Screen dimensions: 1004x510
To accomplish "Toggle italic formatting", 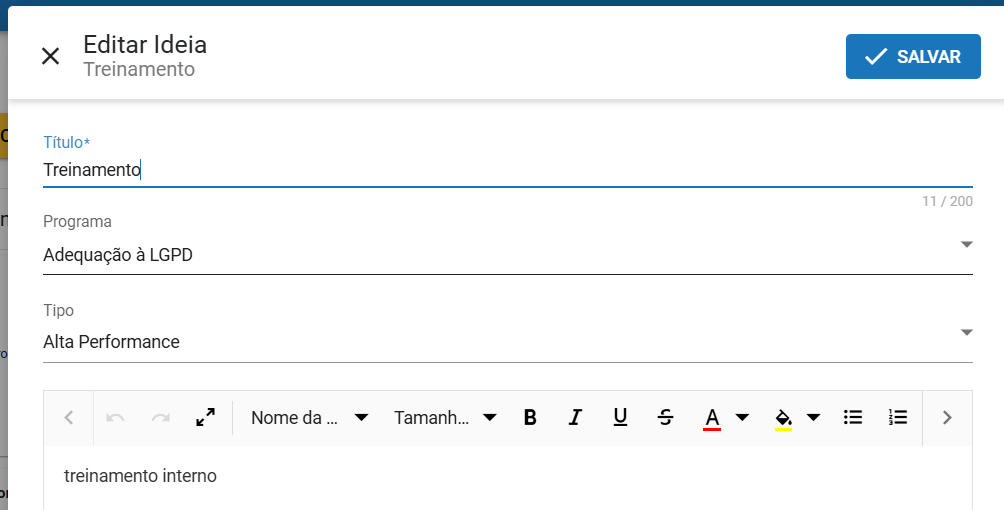I will (575, 418).
